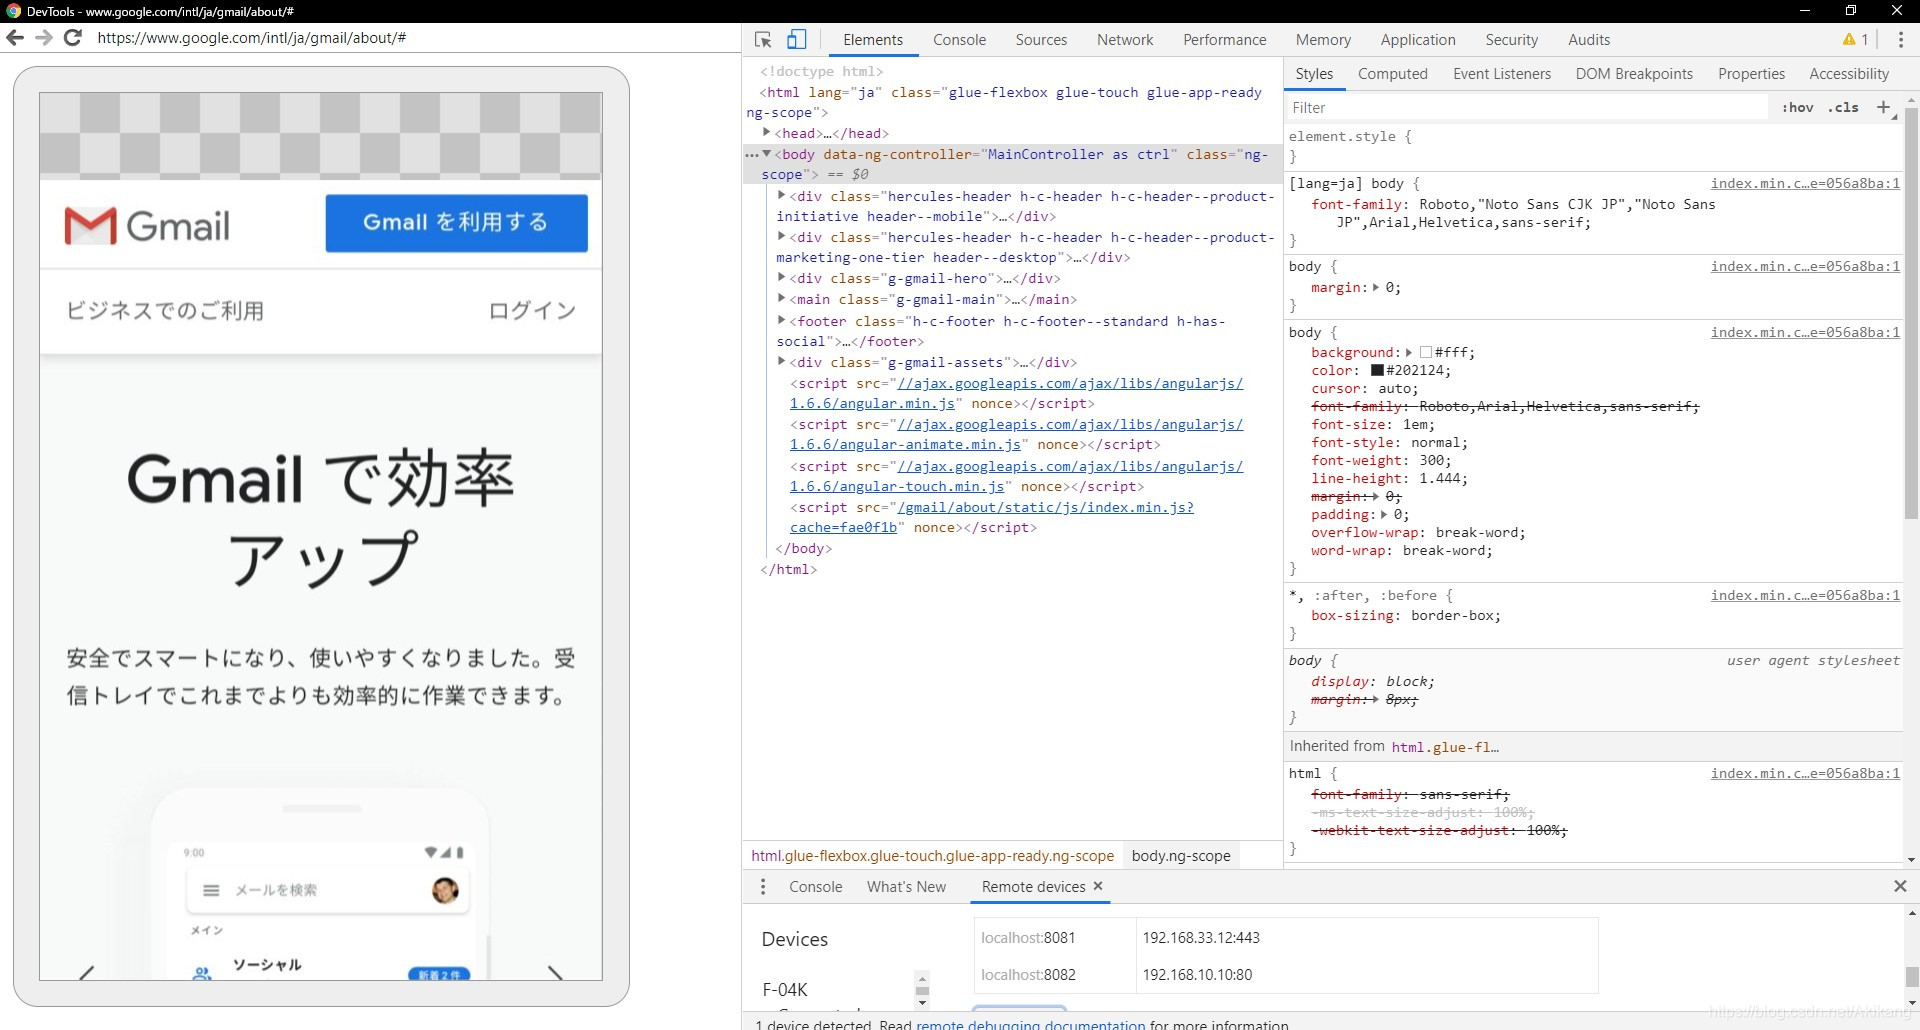Close the Remote devices tab

[1098, 886]
